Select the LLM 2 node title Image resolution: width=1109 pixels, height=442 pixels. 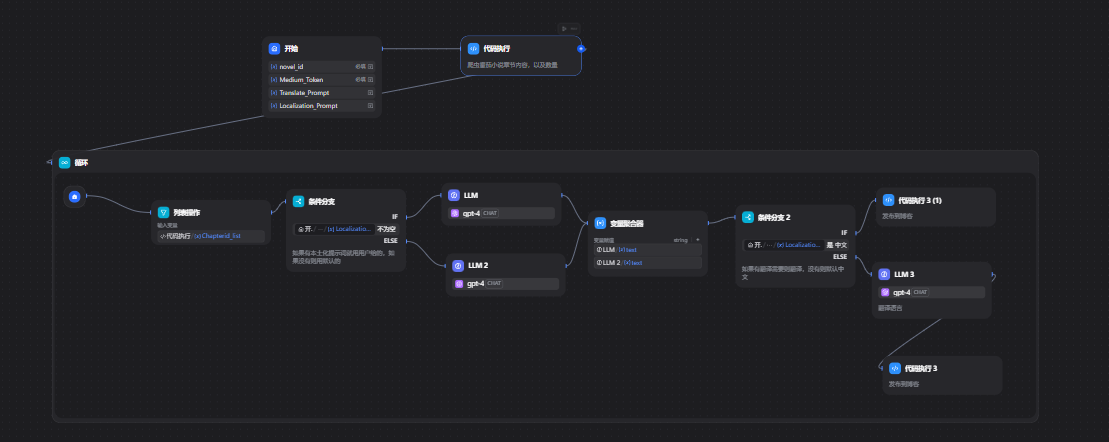tap(477, 265)
